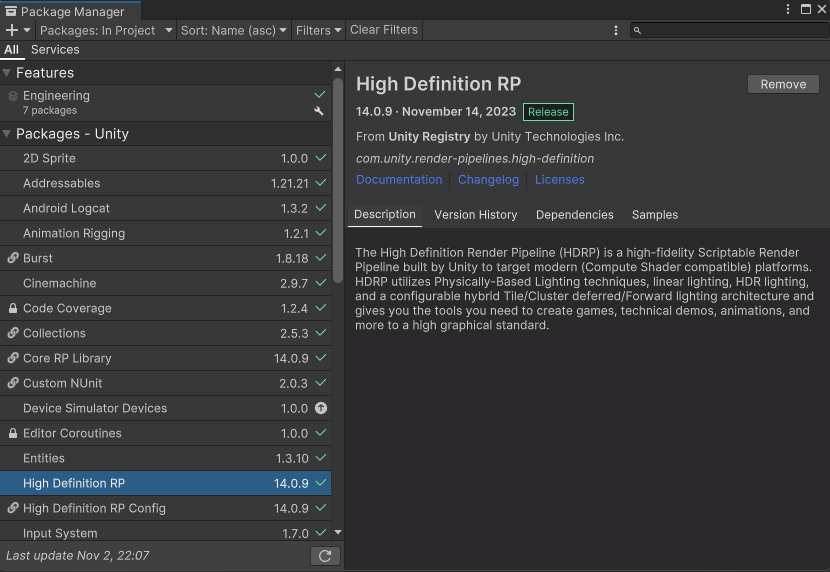Collapse the Packages - Unity section

(x=6, y=134)
